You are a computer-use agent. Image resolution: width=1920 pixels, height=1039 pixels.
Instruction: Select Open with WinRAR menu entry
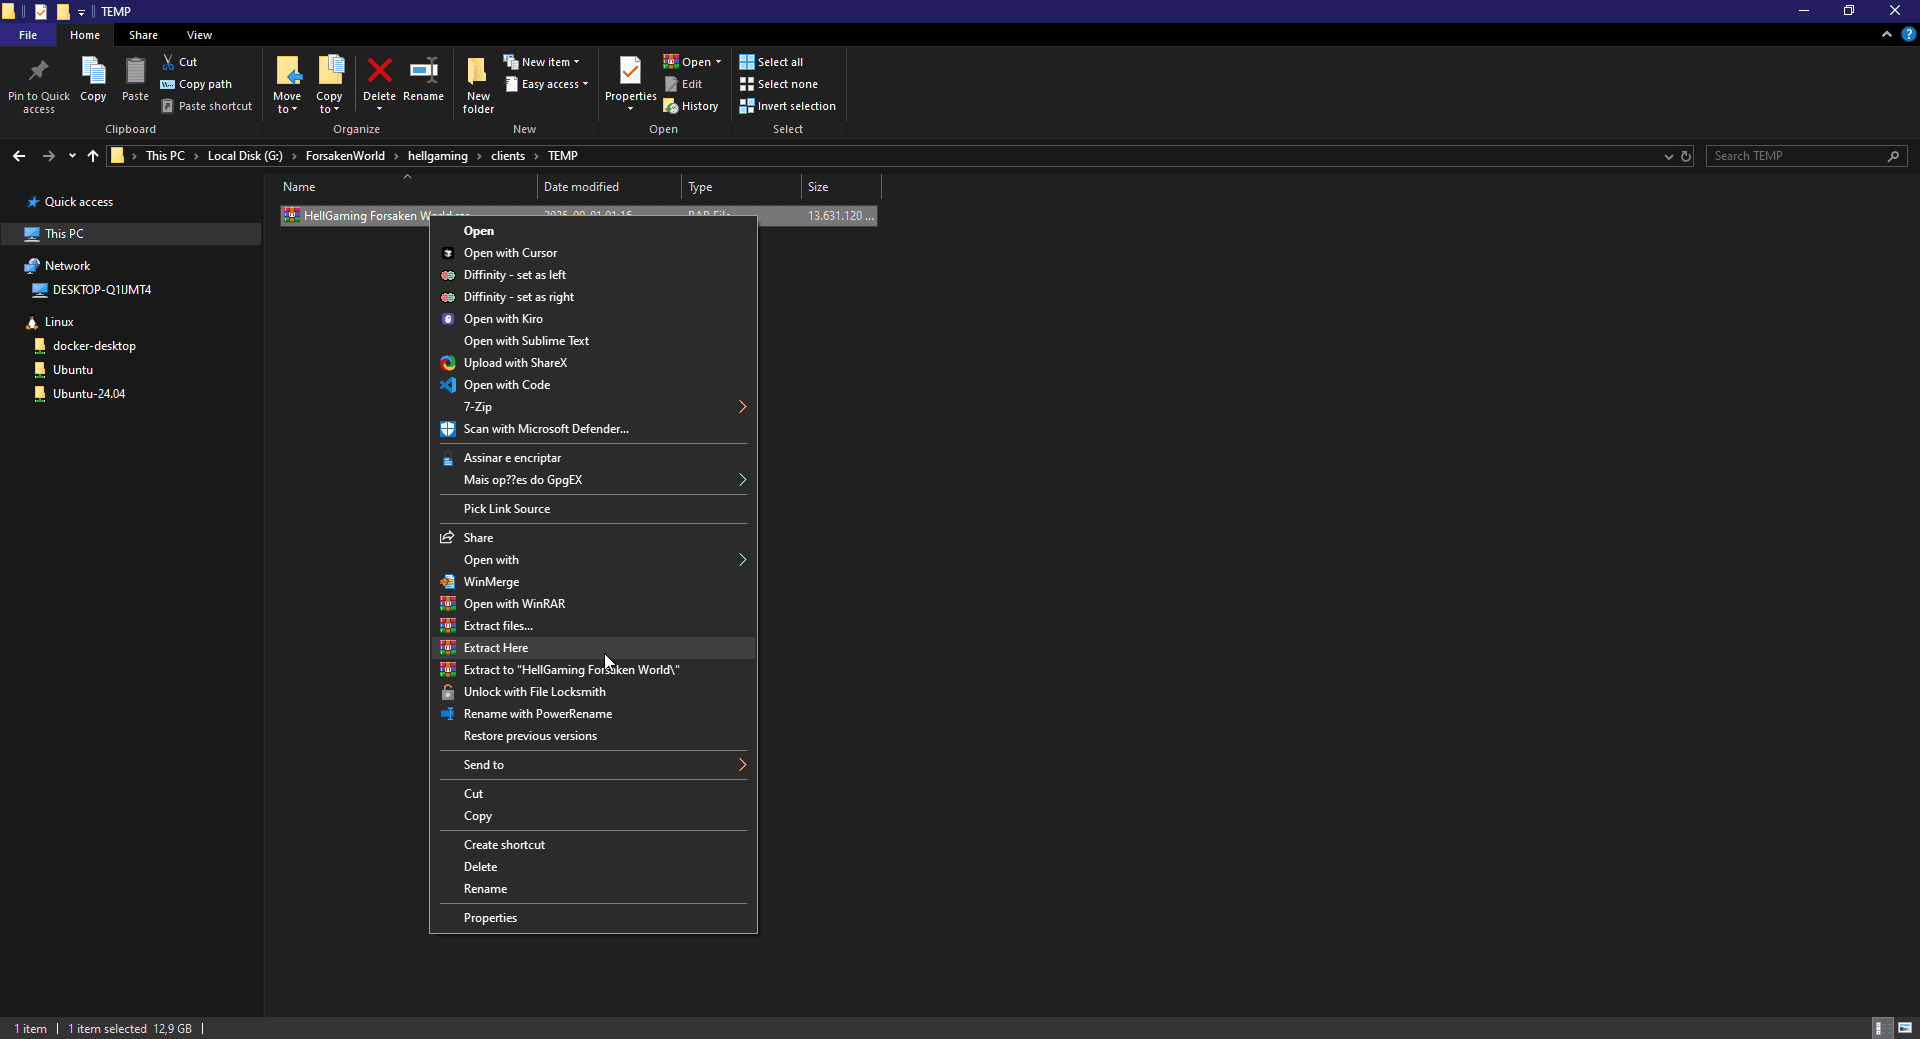514,604
